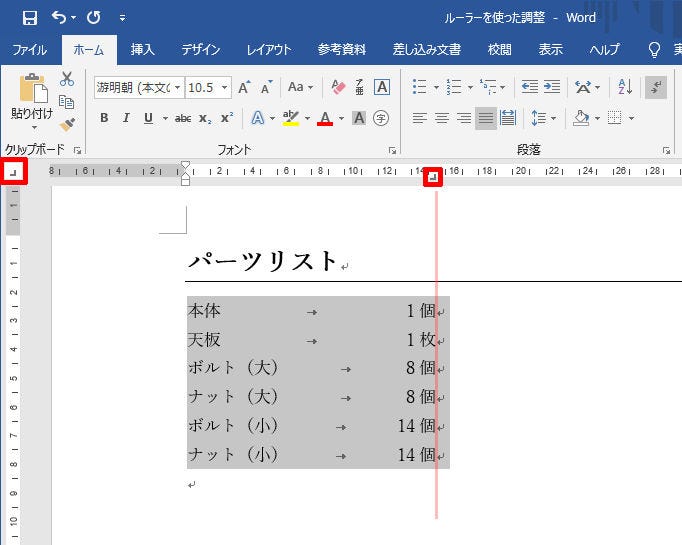Image resolution: width=682 pixels, height=545 pixels.
Task: Open the multilevel list menu
Action: coord(492,87)
